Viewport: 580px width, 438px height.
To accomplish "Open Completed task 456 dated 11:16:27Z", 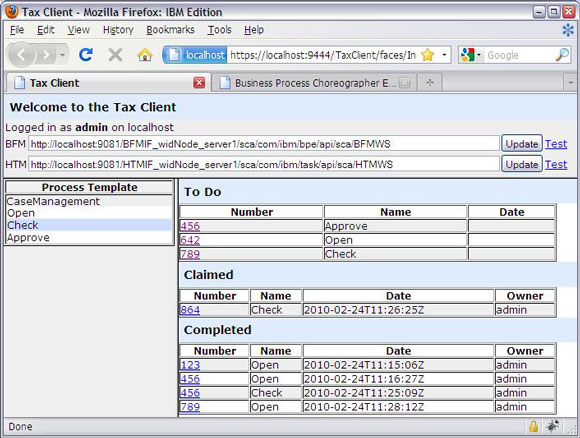I will click(x=190, y=379).
